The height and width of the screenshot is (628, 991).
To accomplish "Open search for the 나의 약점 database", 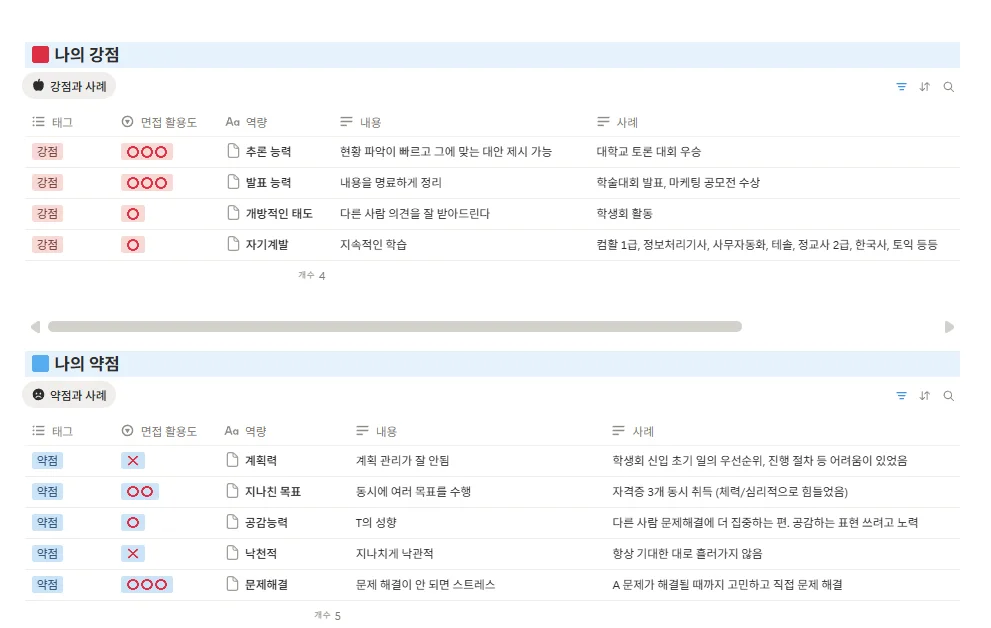I will coord(948,396).
